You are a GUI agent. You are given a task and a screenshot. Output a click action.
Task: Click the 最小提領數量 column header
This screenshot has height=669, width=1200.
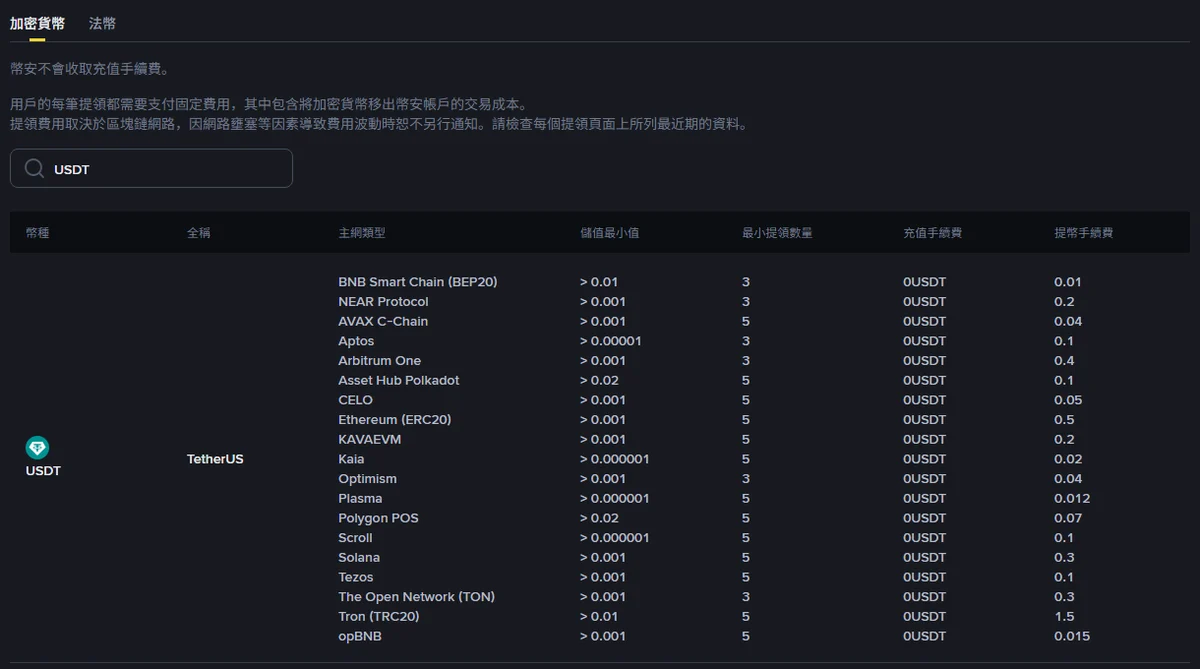(777, 233)
